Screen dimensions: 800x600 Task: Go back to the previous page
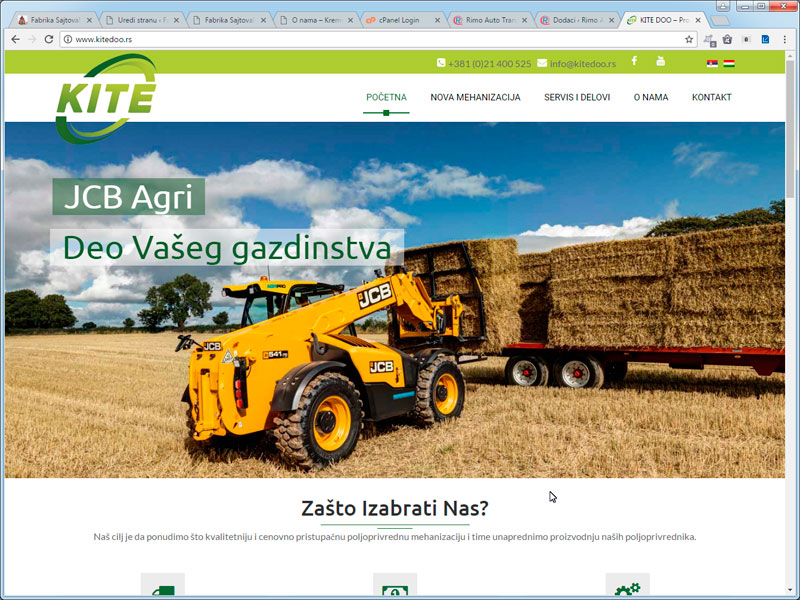15,39
